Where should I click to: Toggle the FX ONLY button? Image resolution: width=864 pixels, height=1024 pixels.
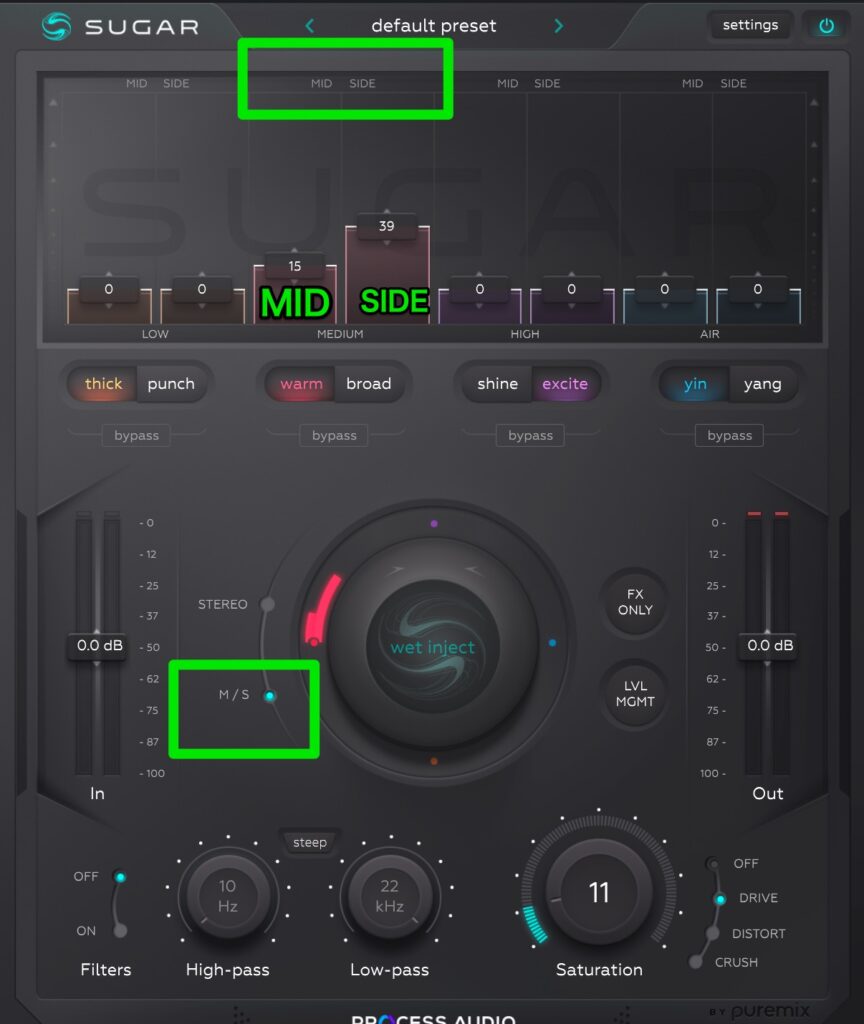[635, 602]
